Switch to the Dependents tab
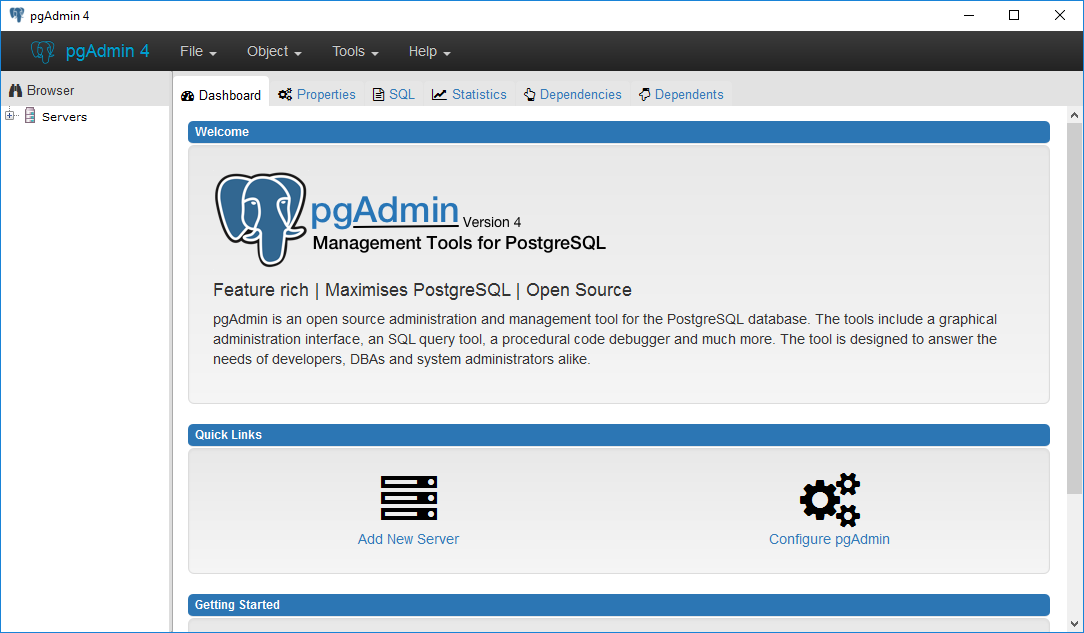This screenshot has width=1084, height=633. click(681, 95)
